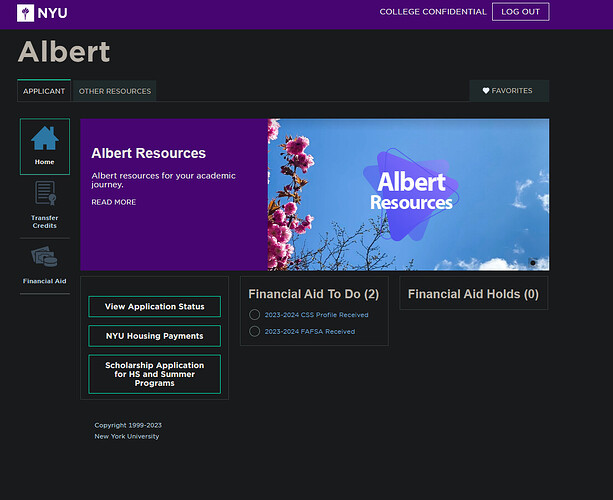Switch to the Other Resources tab
The image size is (613, 500).
tap(115, 91)
